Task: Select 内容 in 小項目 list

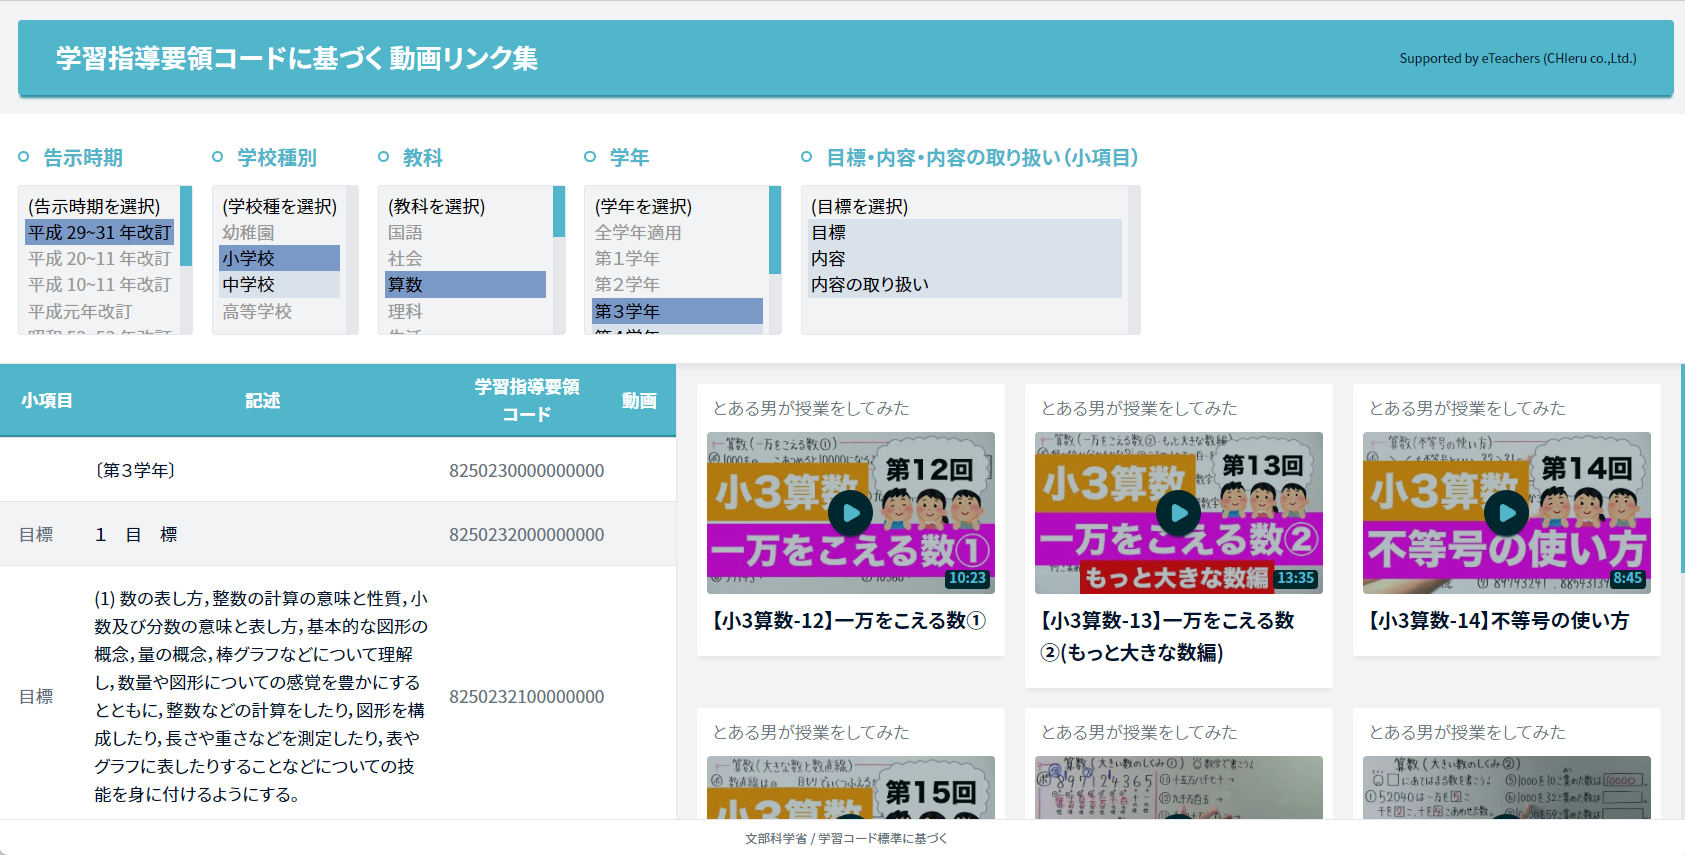Action: 965,258
